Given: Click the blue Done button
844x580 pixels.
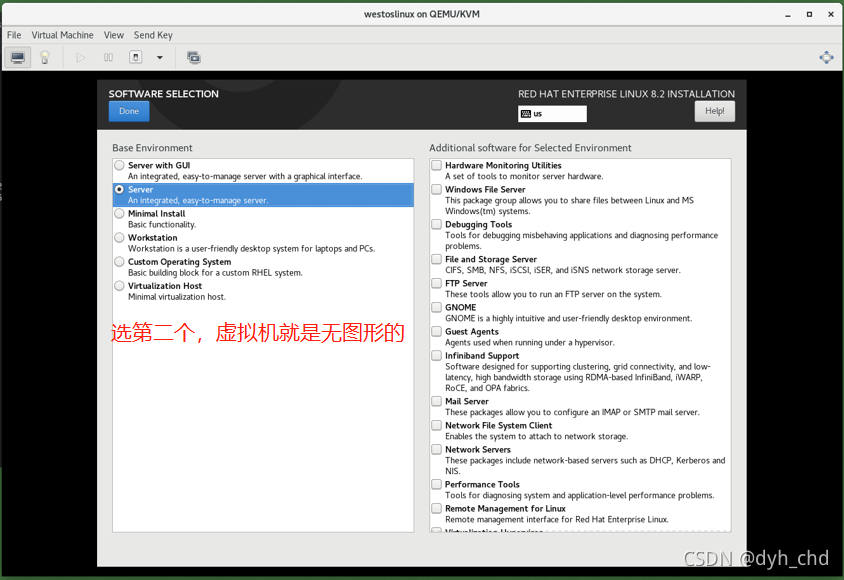Looking at the screenshot, I should (x=129, y=111).
